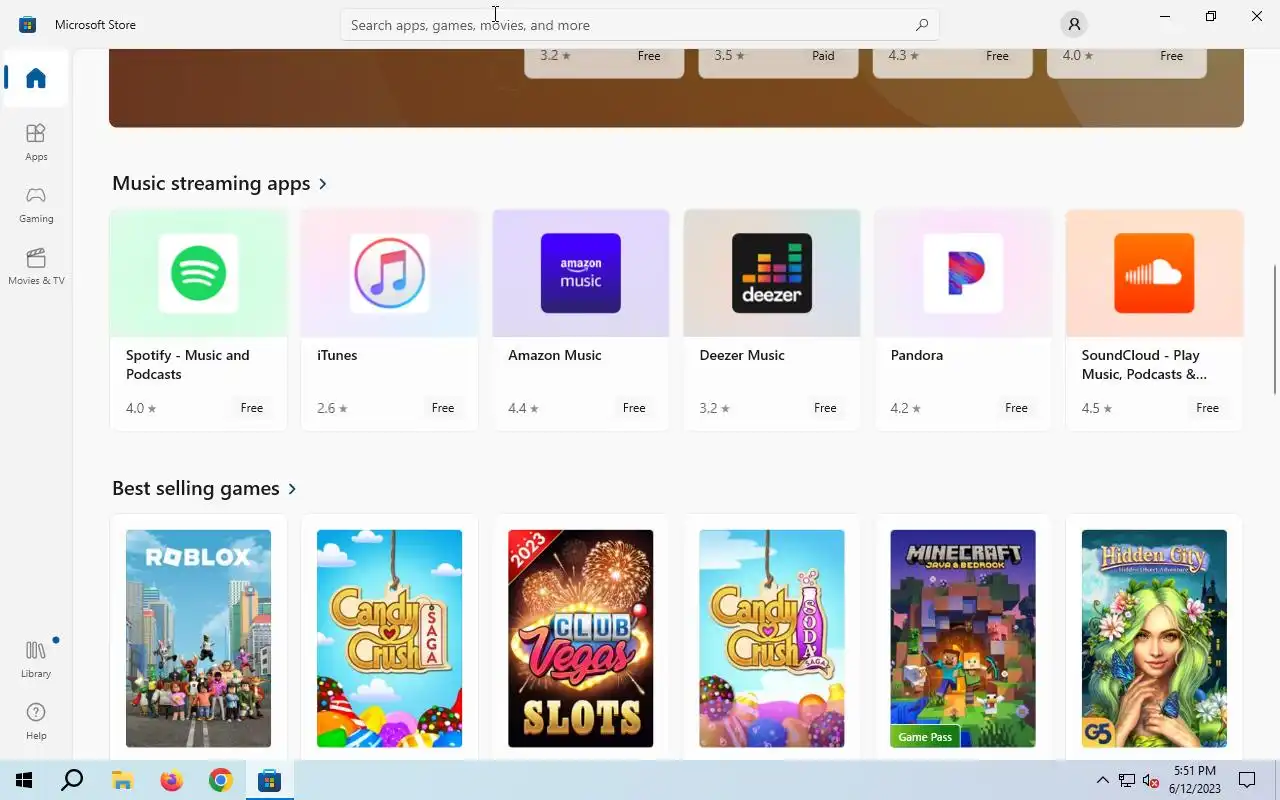
Task: Go to the Apps section
Action: [x=36, y=142]
